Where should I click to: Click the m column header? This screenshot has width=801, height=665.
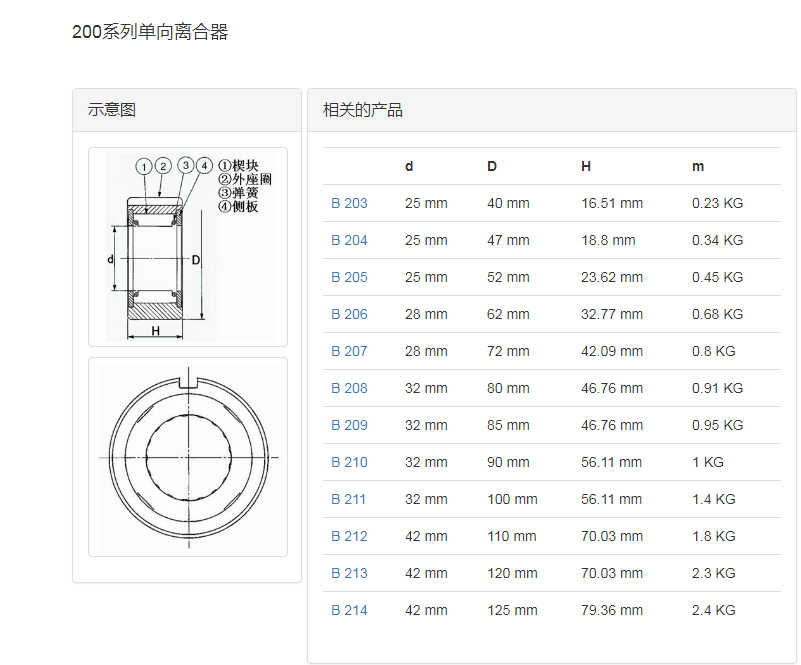(x=698, y=166)
